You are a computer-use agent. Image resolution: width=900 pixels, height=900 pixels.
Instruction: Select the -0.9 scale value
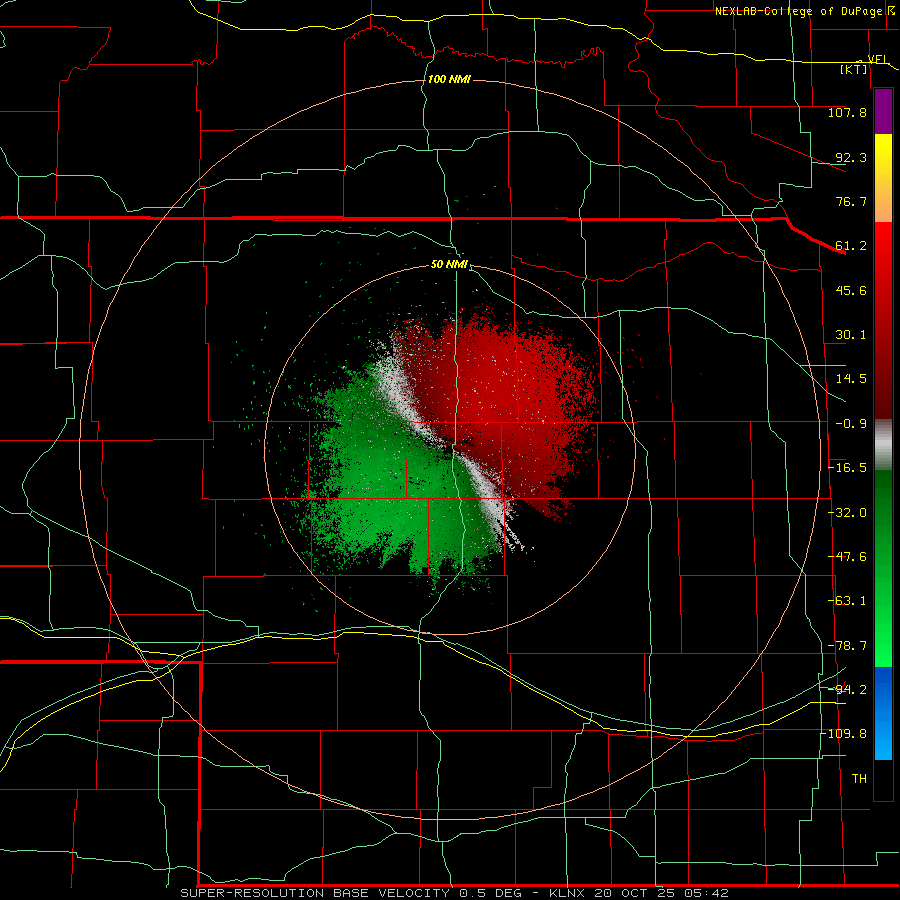[x=851, y=424]
